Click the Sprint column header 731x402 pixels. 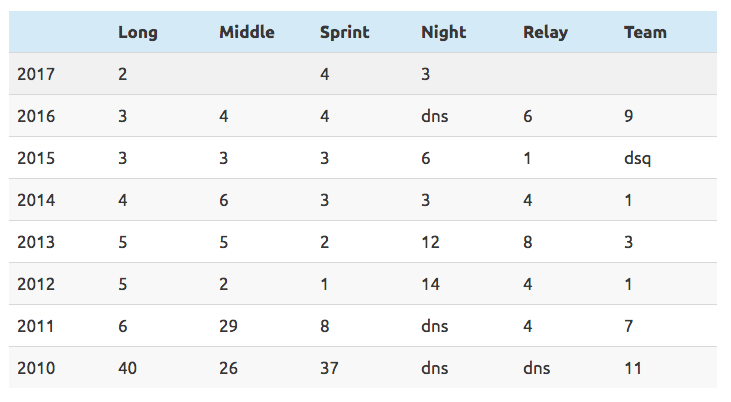[345, 32]
